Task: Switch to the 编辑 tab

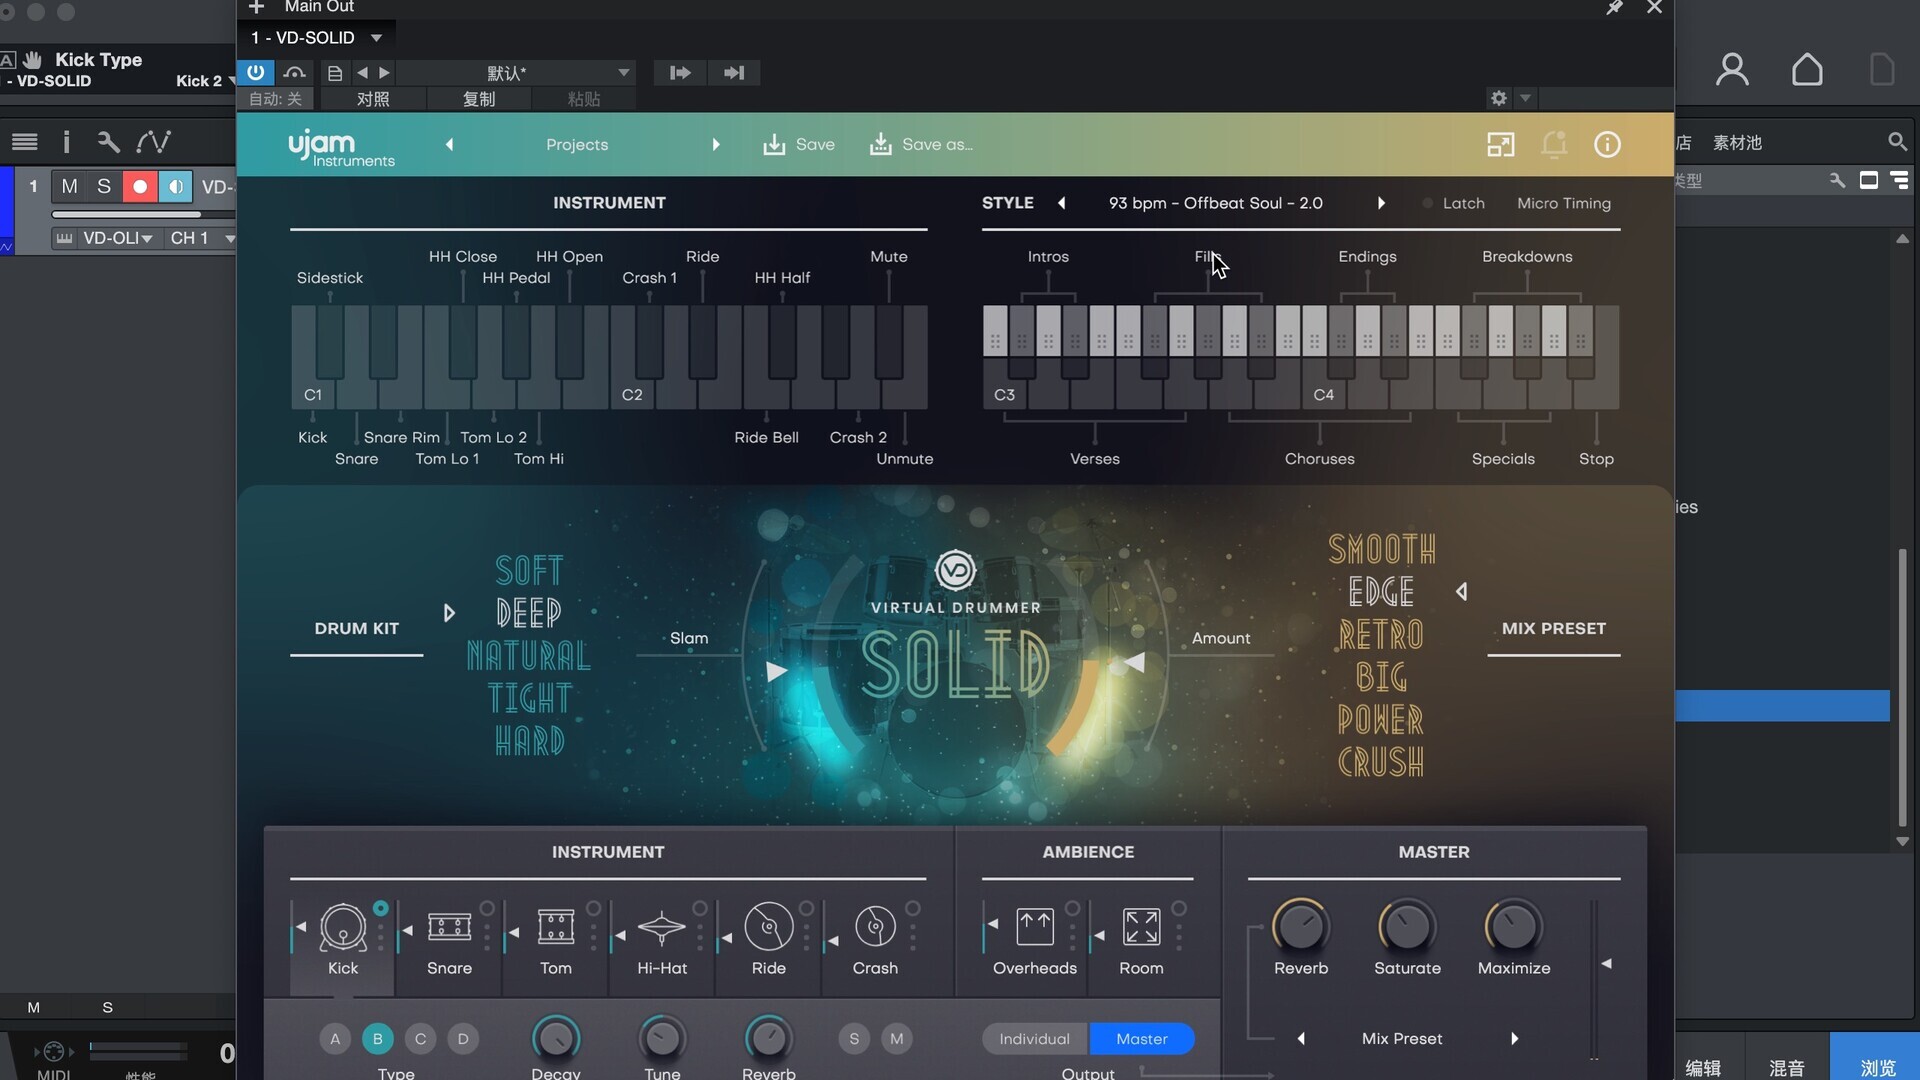Action: [x=1703, y=1067]
